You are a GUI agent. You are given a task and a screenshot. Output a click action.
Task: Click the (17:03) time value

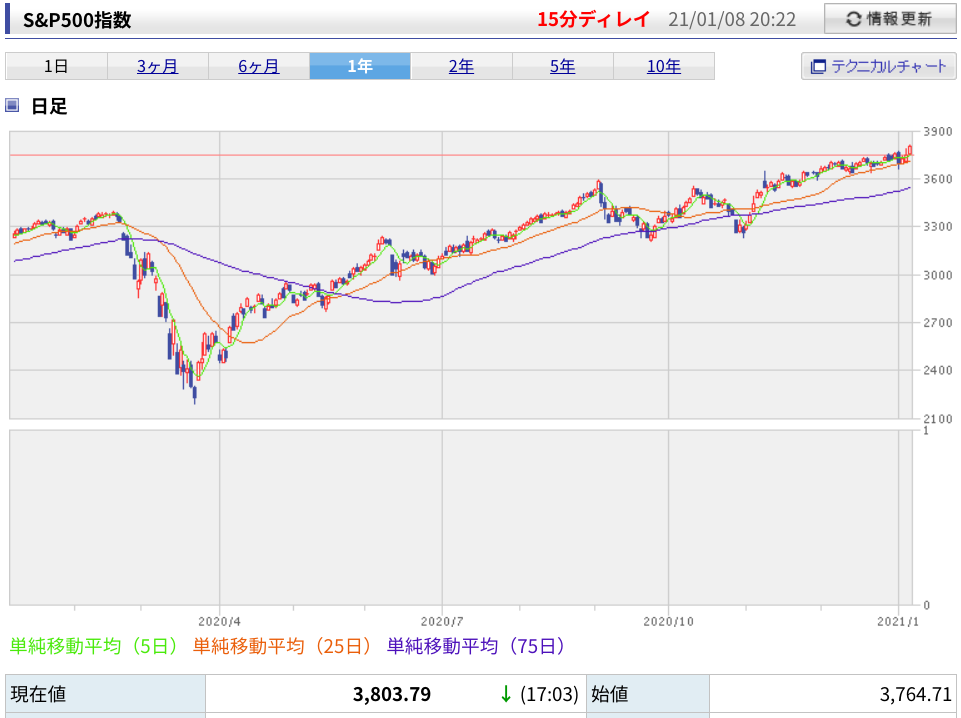pyautogui.click(x=549, y=694)
